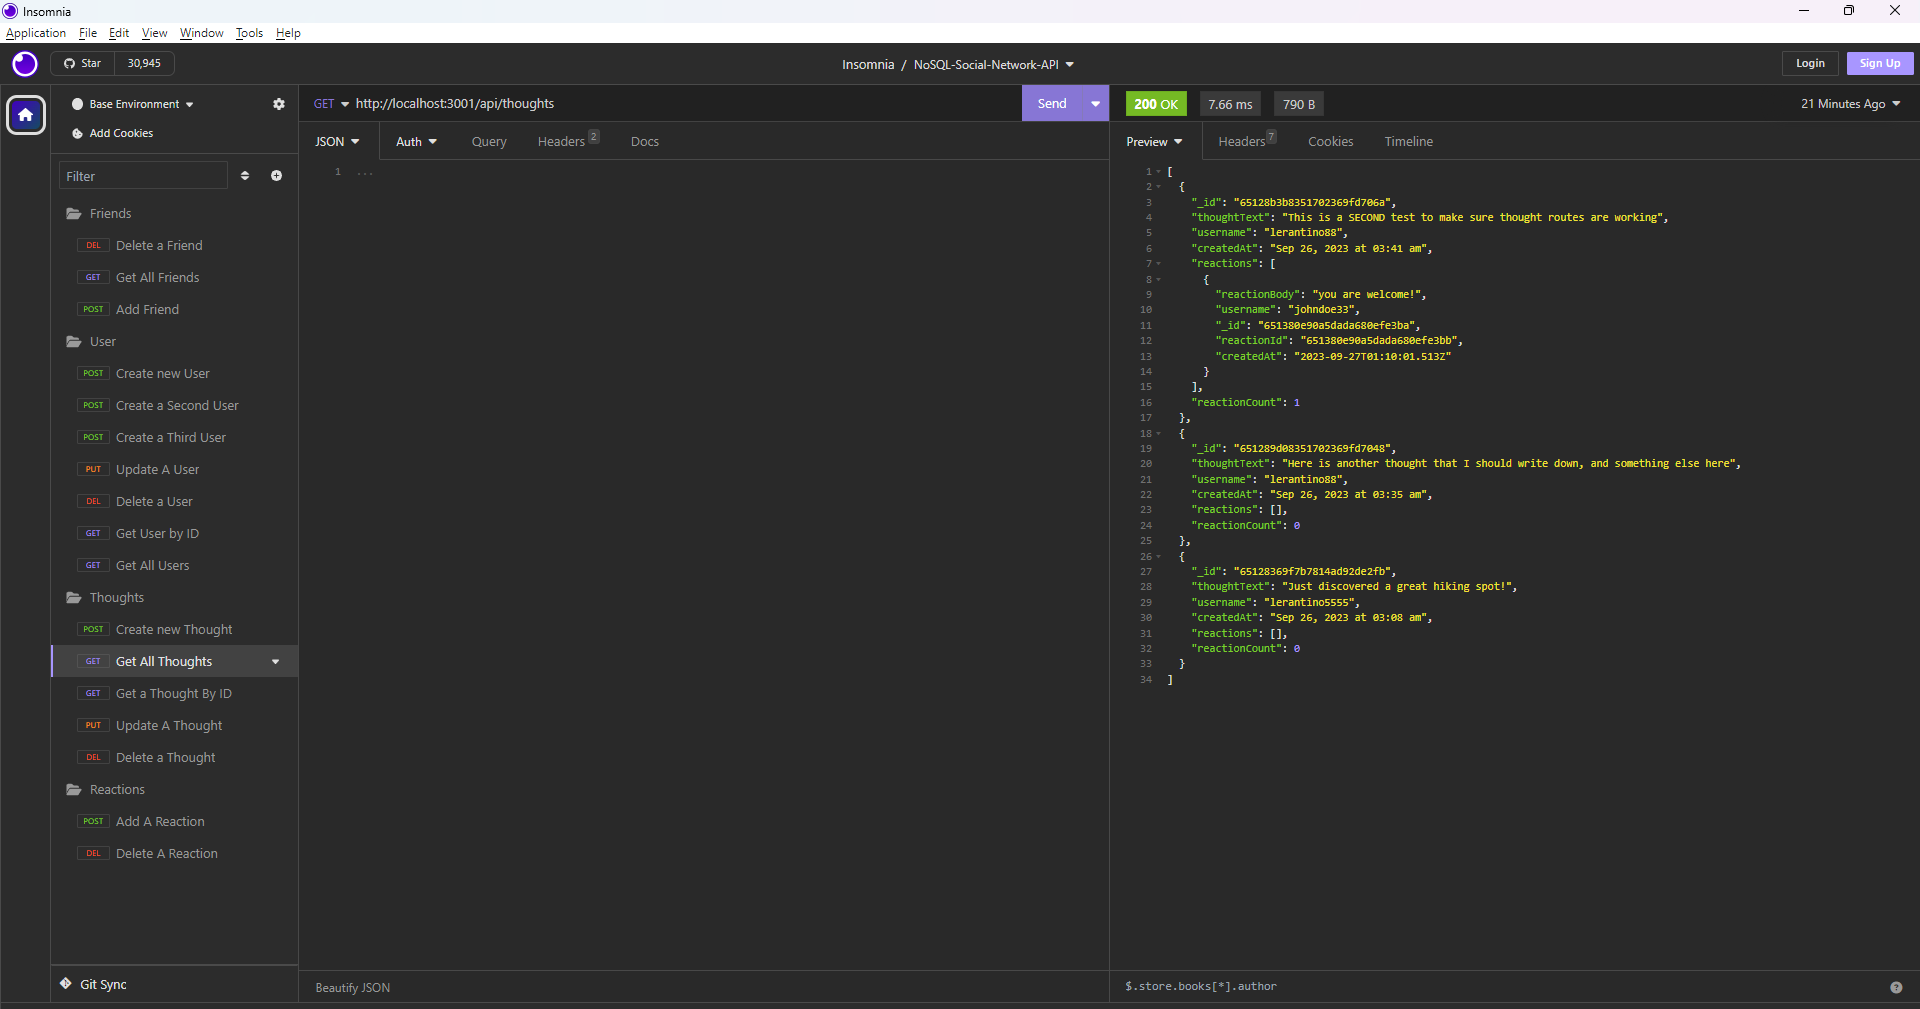
Task: Click the JSONPath response filter field
Action: pos(1500,987)
